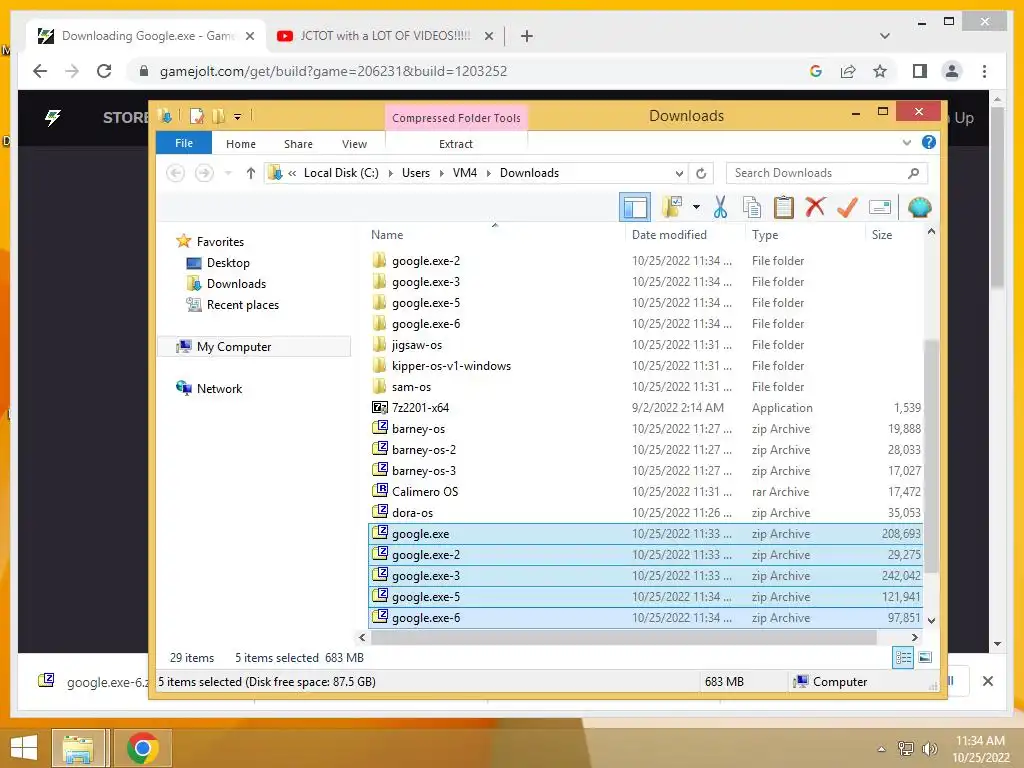Toggle the navigation pane toolbar button
The height and width of the screenshot is (768, 1024).
(x=635, y=208)
